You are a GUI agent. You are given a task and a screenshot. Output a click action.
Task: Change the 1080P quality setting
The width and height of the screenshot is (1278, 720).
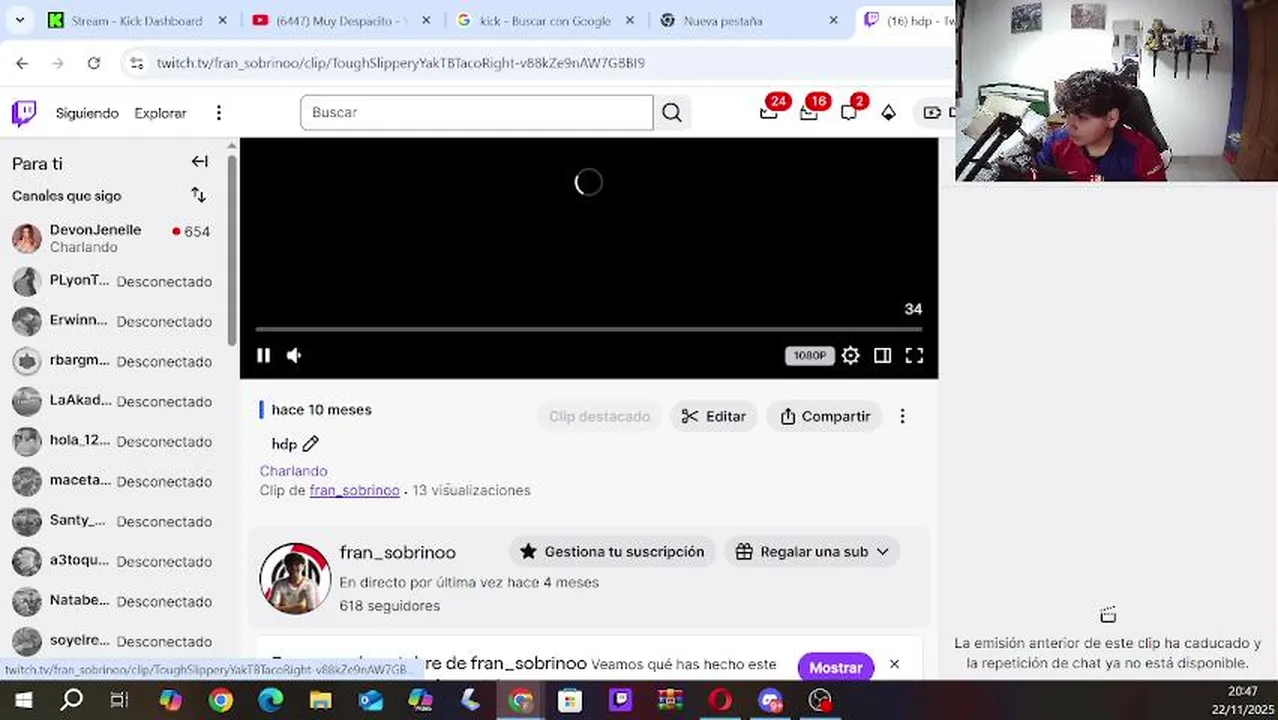[809, 355]
